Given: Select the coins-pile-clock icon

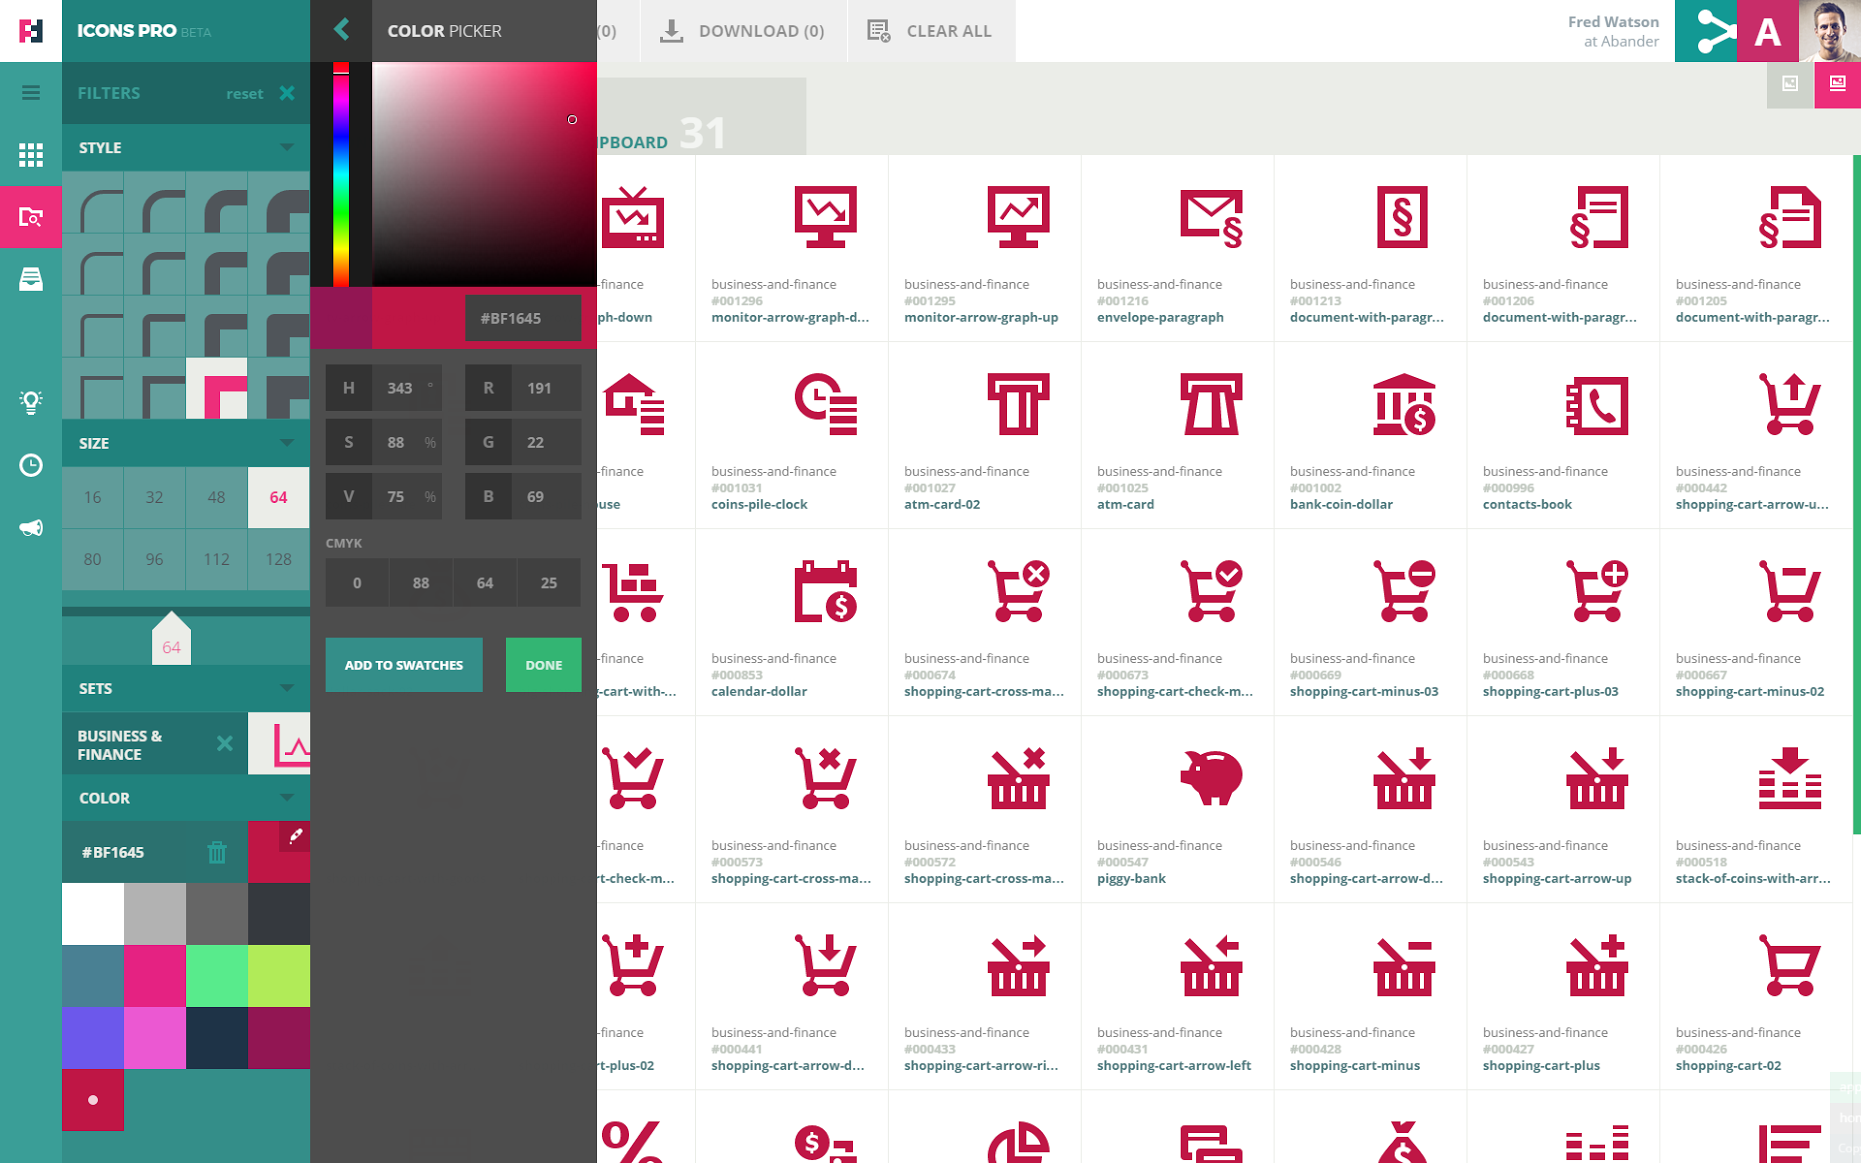Looking at the screenshot, I should click(x=825, y=404).
